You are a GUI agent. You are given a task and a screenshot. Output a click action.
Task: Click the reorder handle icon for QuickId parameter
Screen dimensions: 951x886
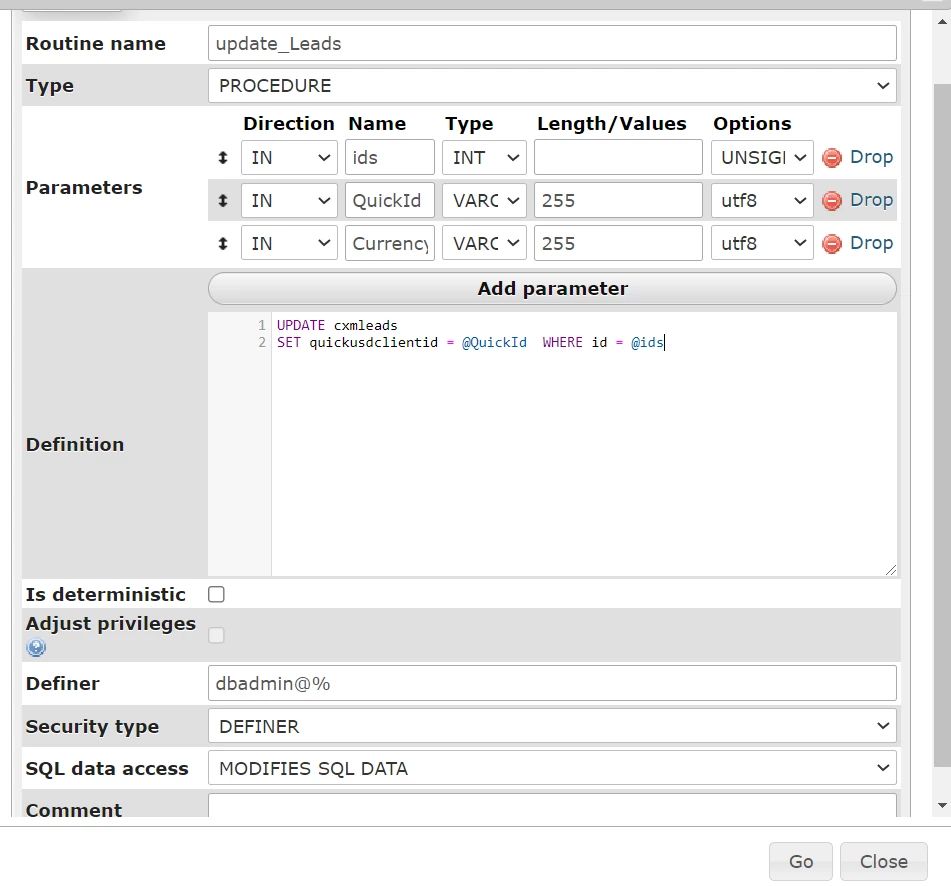point(223,201)
